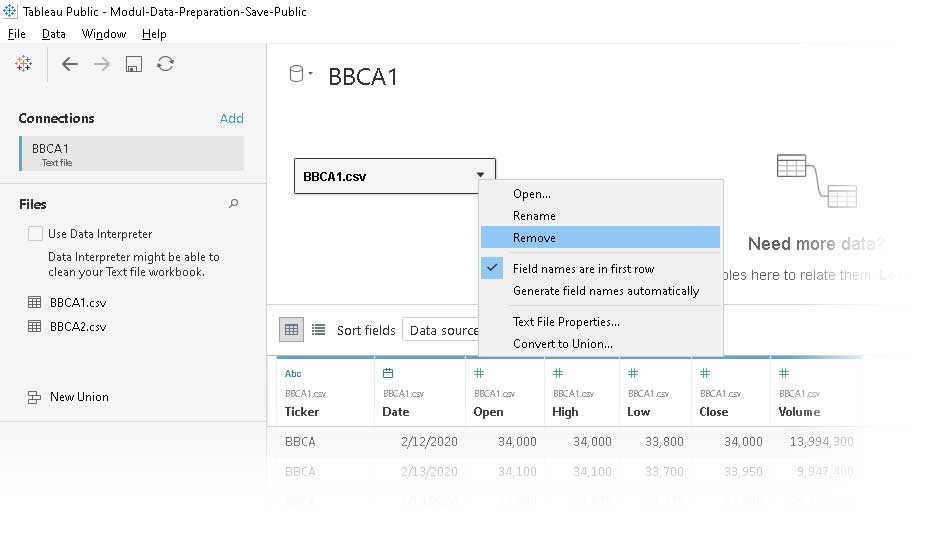Select the BBCA1 Text file connection
Viewport: 941px width, 540px height.
click(132, 154)
